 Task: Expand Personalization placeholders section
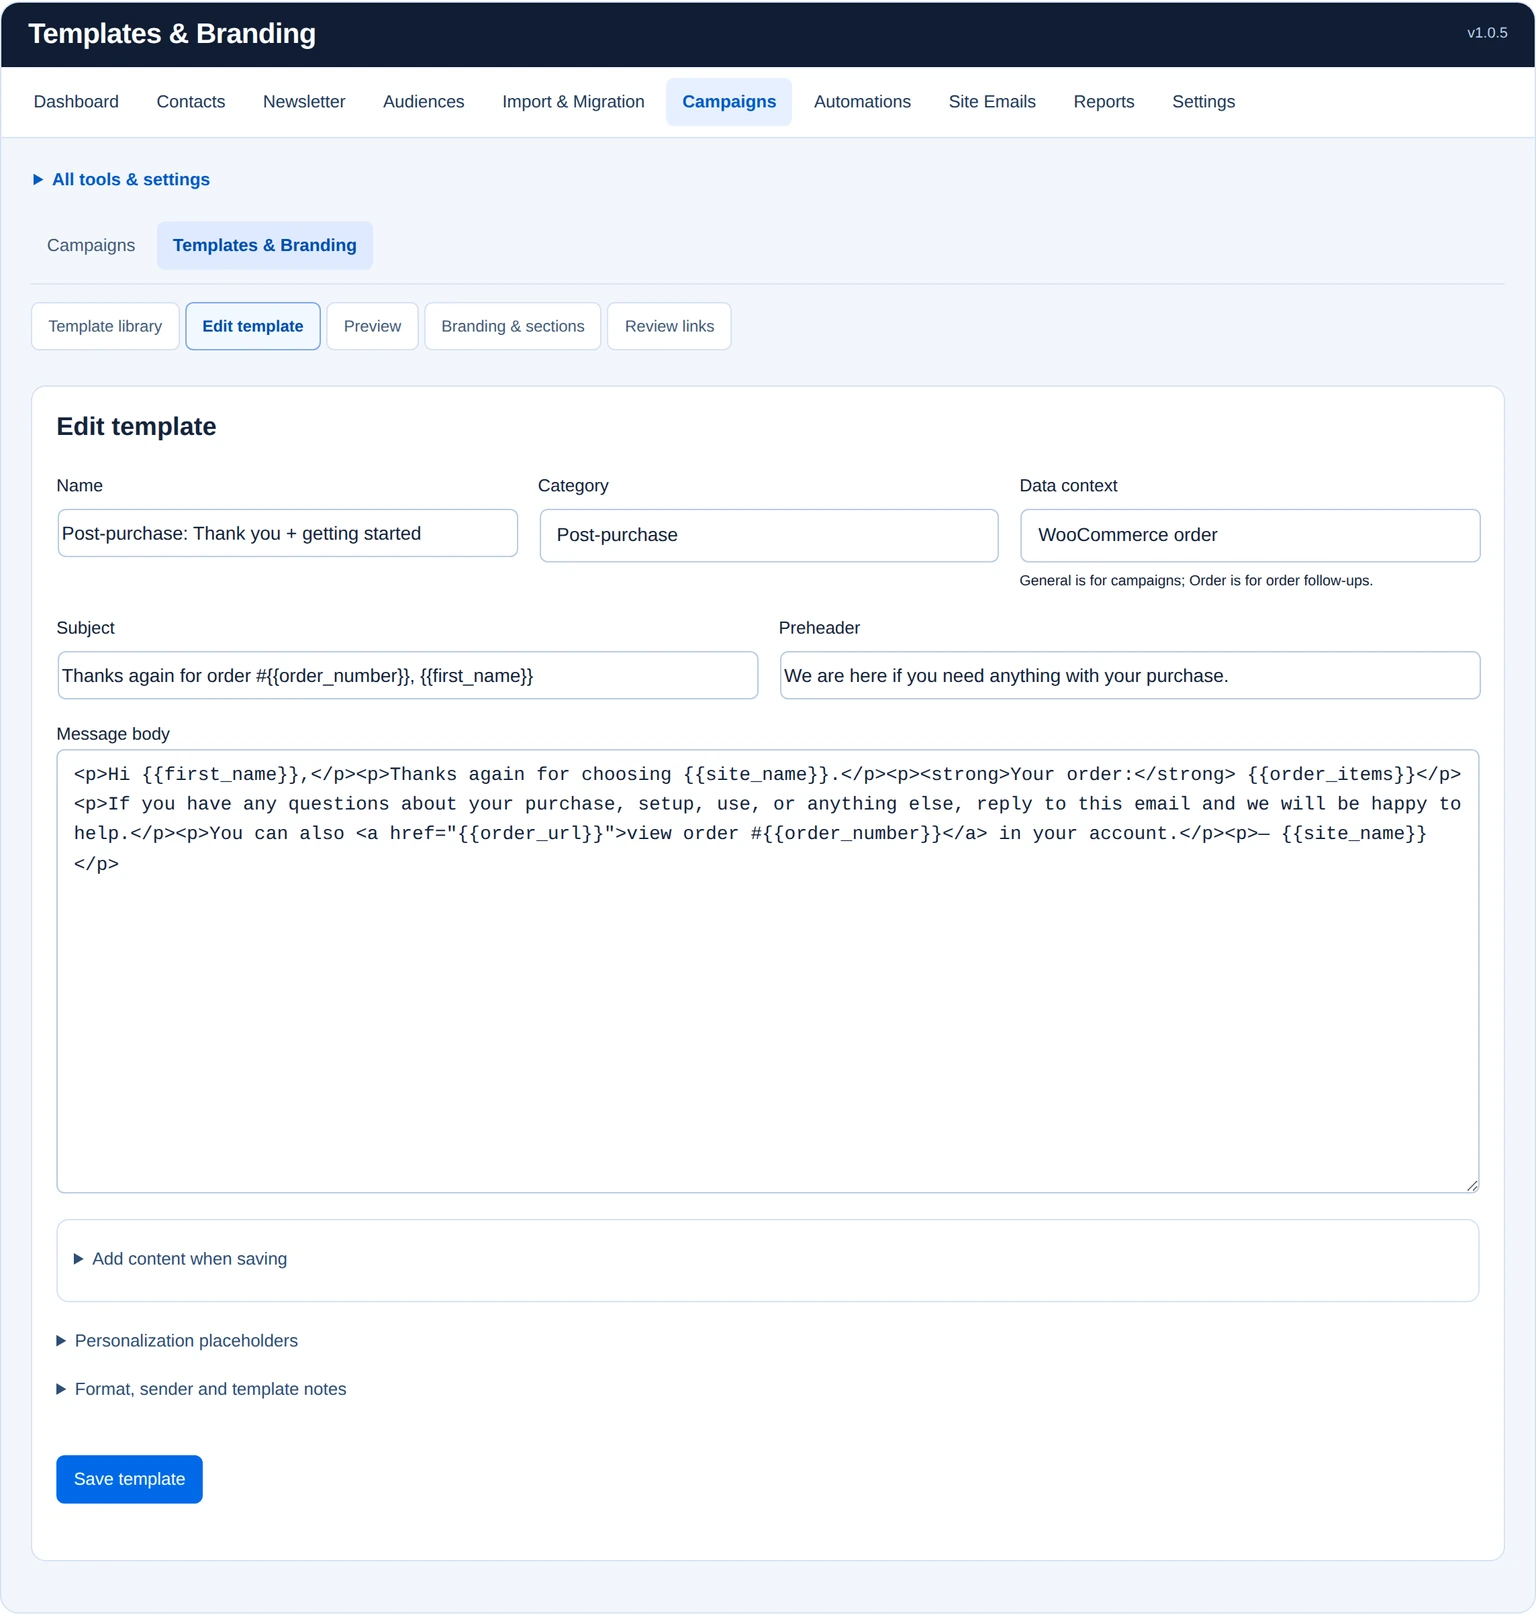(177, 1341)
